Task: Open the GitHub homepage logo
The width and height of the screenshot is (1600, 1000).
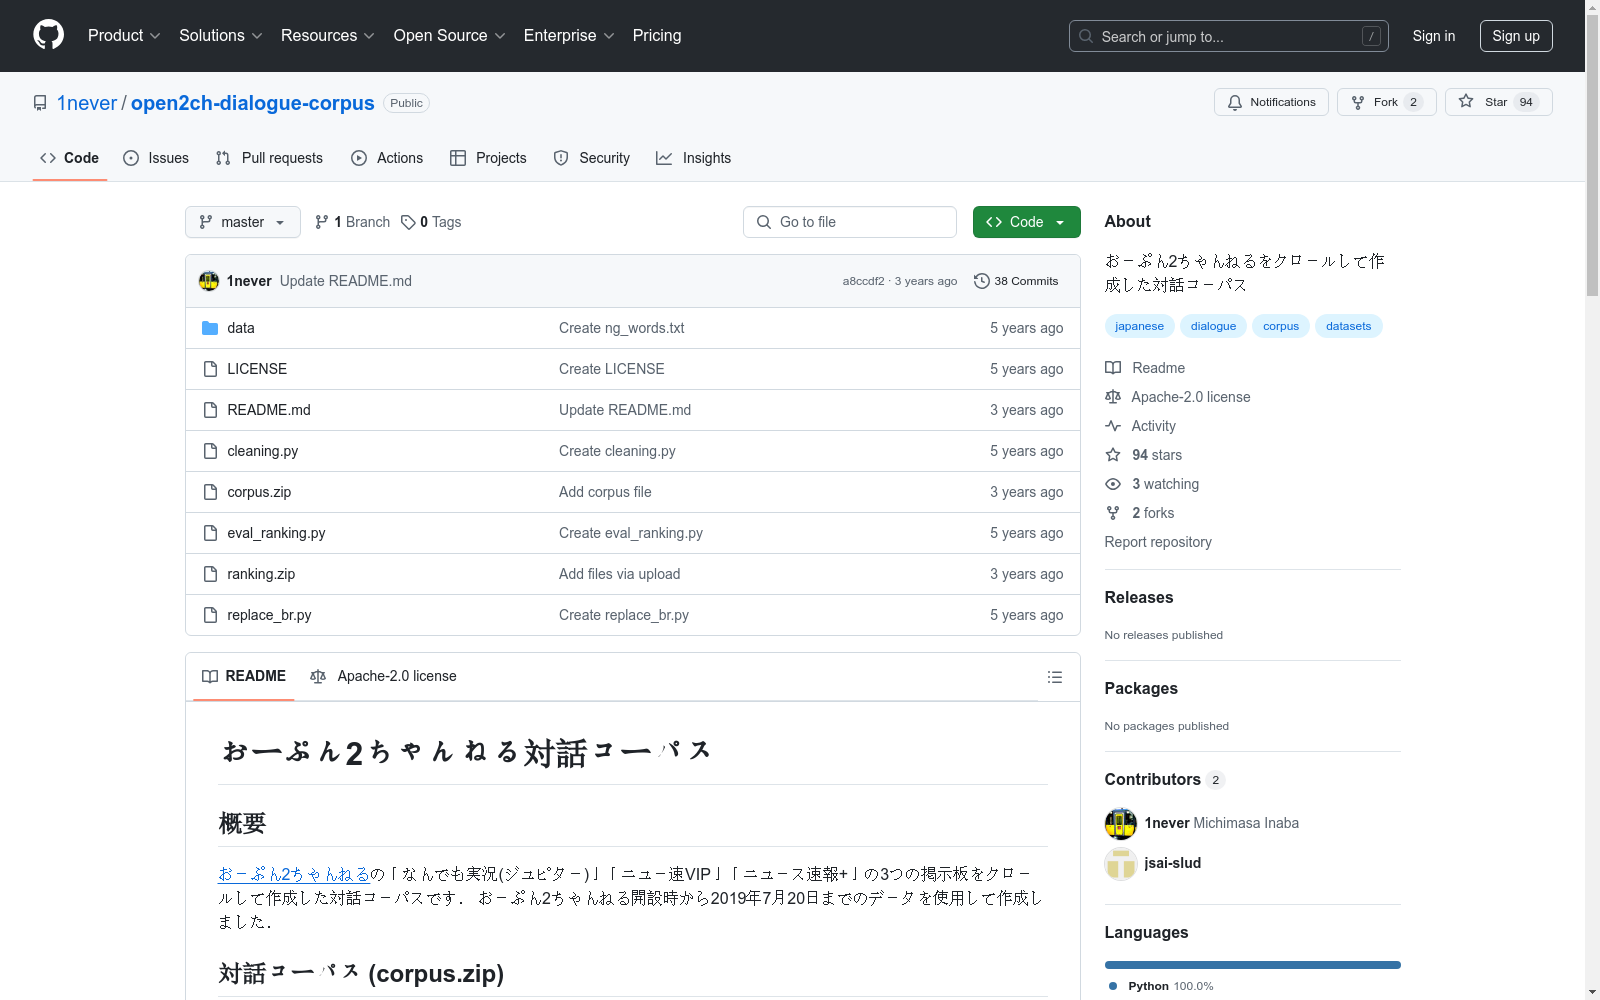Action: (48, 35)
